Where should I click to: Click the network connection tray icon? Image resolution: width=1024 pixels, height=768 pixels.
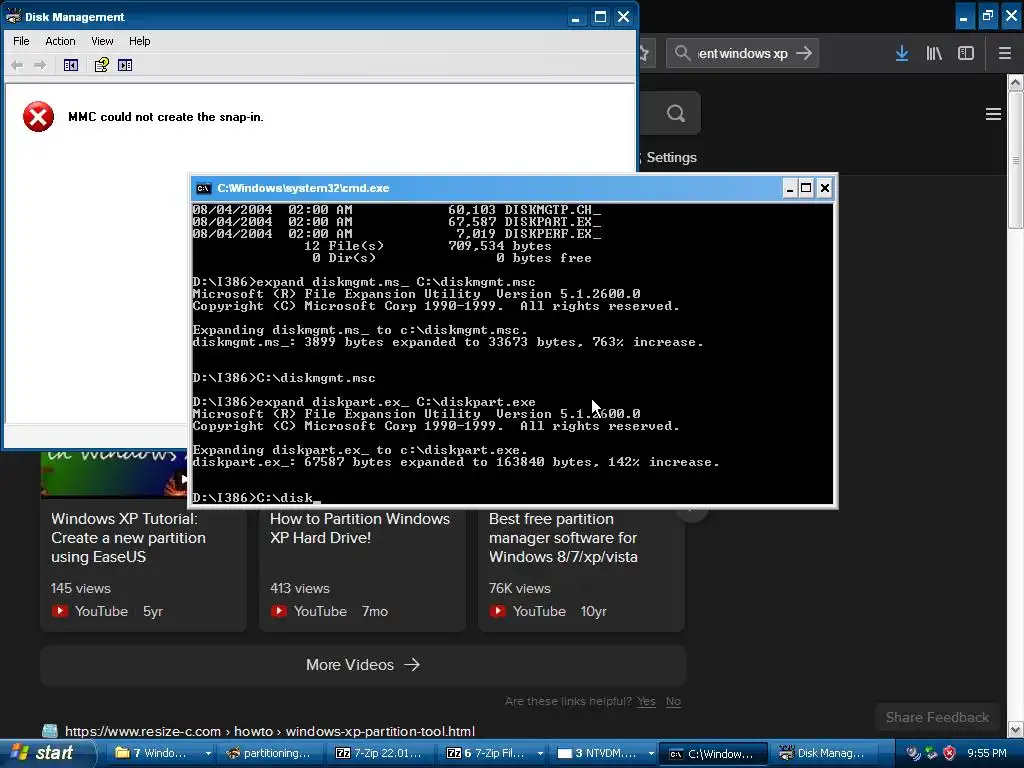click(x=931, y=753)
